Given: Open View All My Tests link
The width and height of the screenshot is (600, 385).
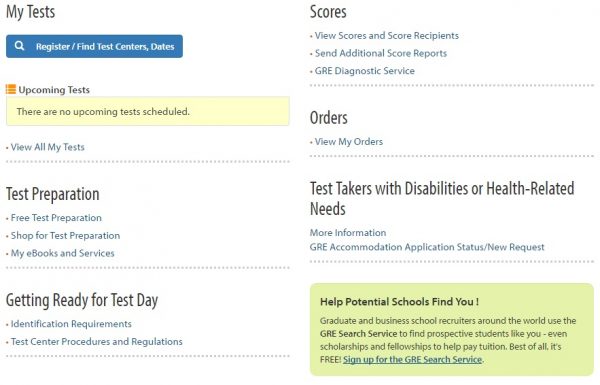Looking at the screenshot, I should coord(47,147).
